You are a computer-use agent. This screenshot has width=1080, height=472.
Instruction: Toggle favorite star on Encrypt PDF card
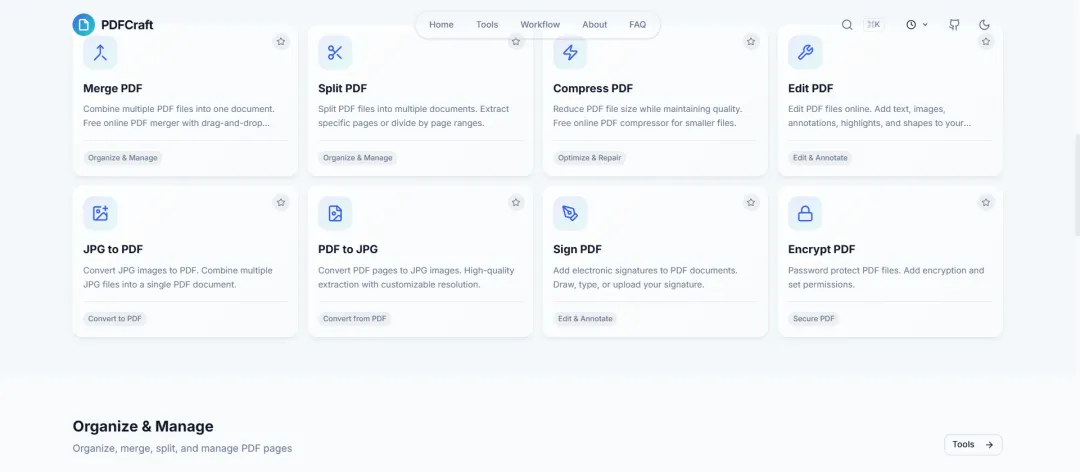(986, 203)
